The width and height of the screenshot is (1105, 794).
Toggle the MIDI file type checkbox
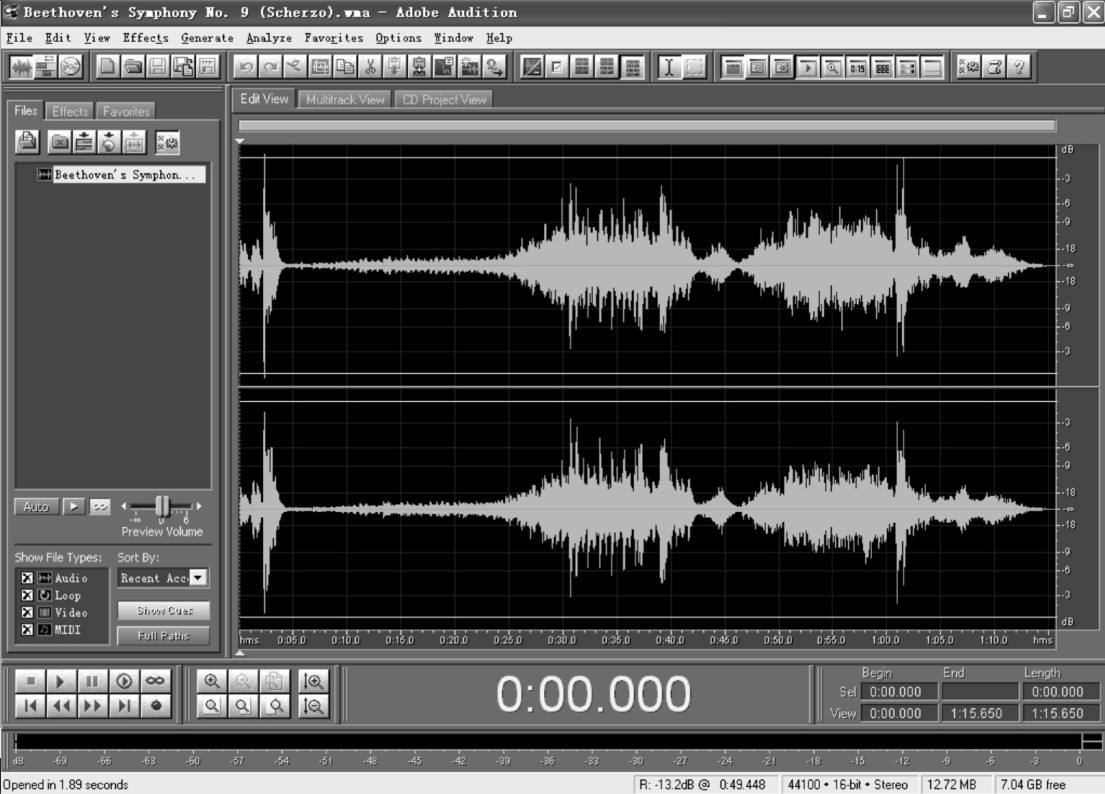point(27,630)
